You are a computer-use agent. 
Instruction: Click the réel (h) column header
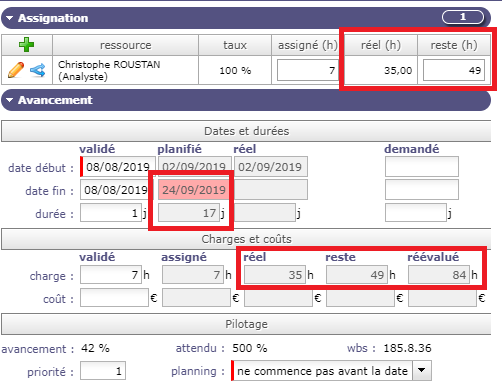381,45
